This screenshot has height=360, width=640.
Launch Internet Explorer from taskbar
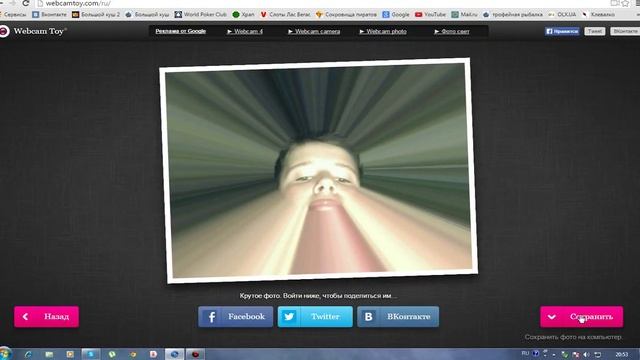pyautogui.click(x=28, y=354)
